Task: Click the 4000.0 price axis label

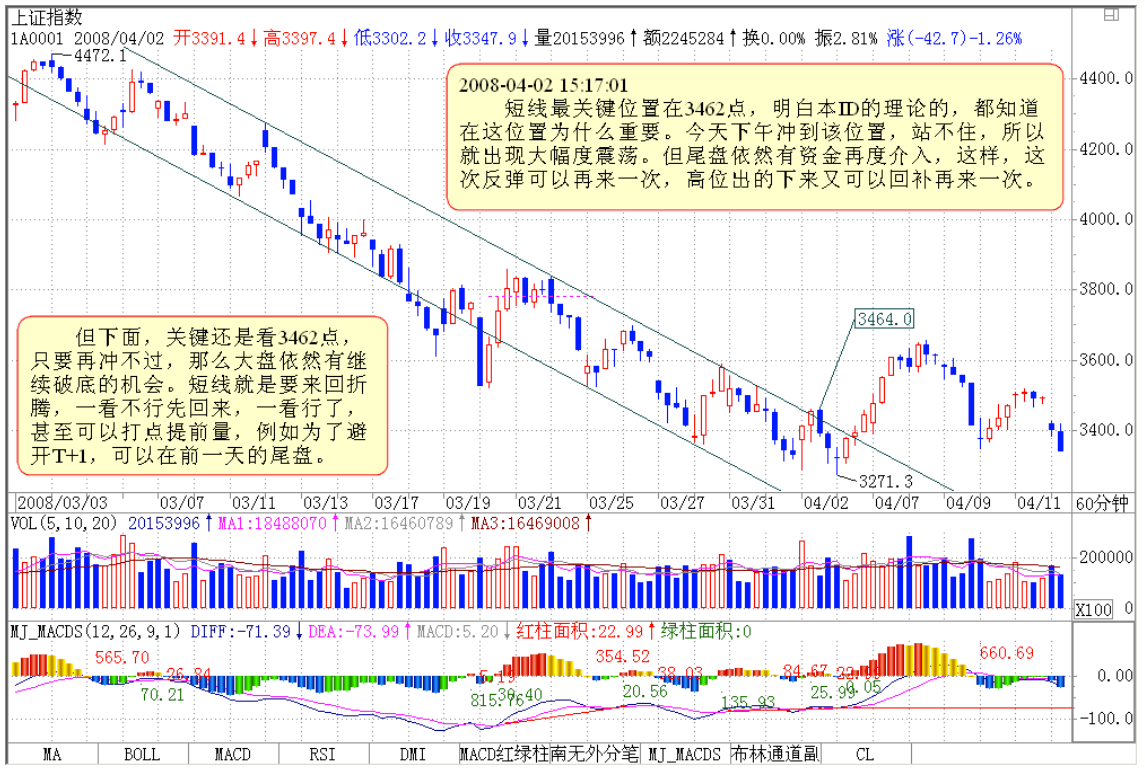Action: coord(1106,219)
